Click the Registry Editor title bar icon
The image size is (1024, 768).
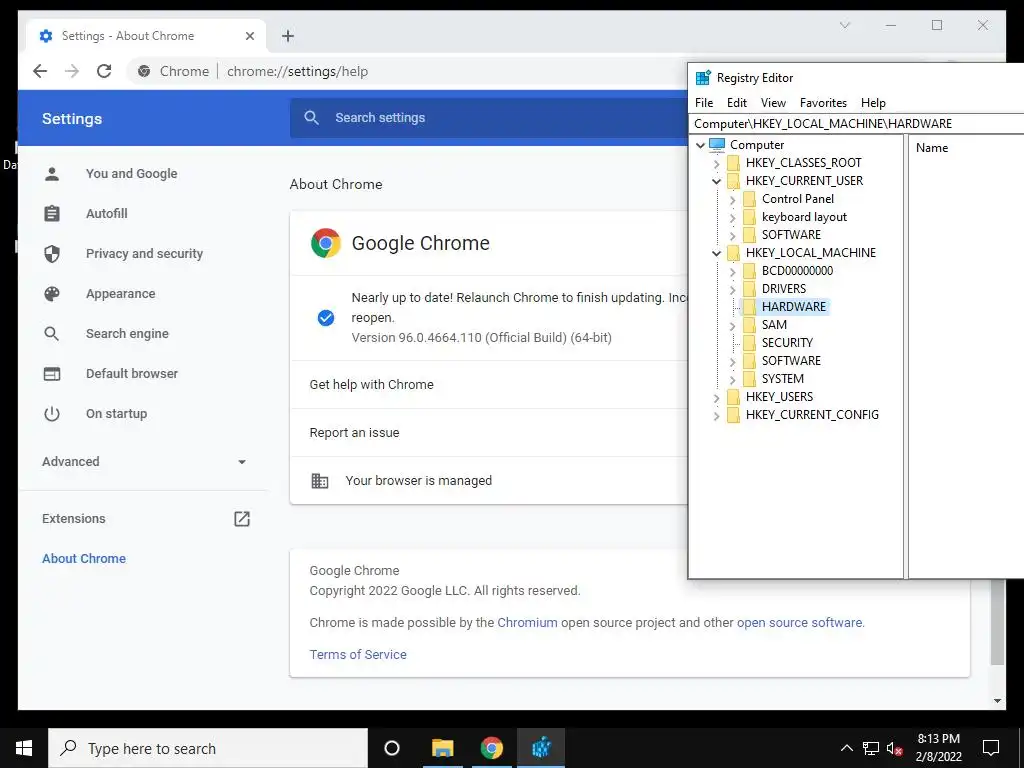click(703, 78)
